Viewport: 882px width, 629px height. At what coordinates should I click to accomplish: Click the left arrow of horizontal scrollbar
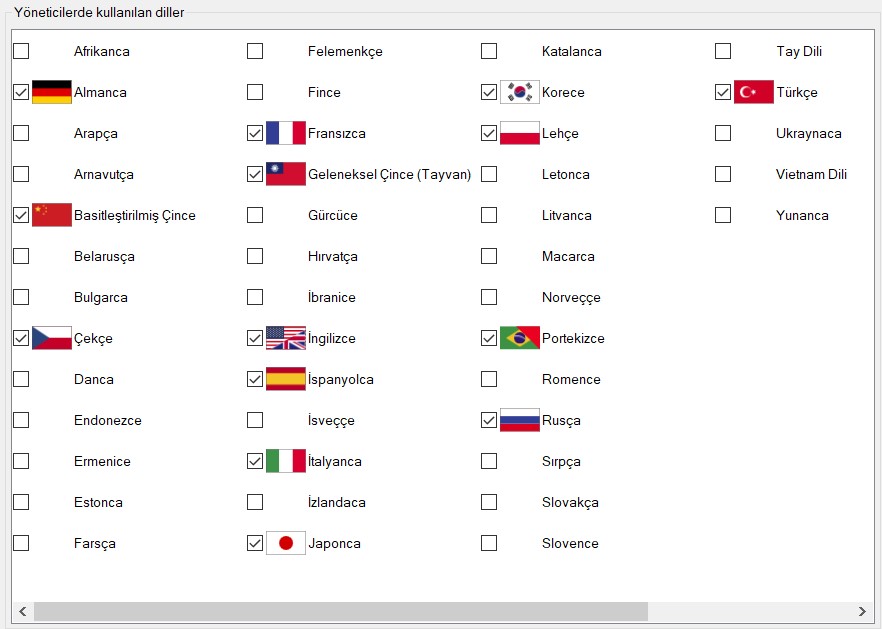[x=22, y=611]
